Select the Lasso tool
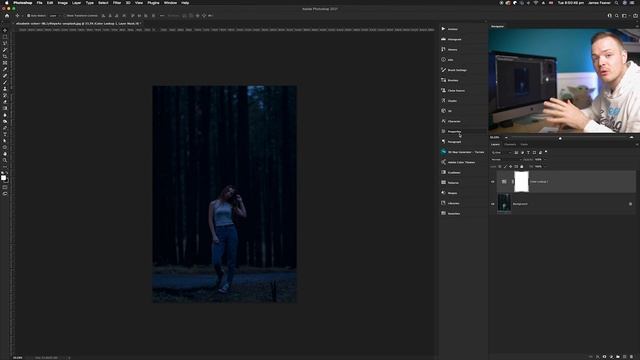Screen dimensions: 640x360 [x=5, y=43]
